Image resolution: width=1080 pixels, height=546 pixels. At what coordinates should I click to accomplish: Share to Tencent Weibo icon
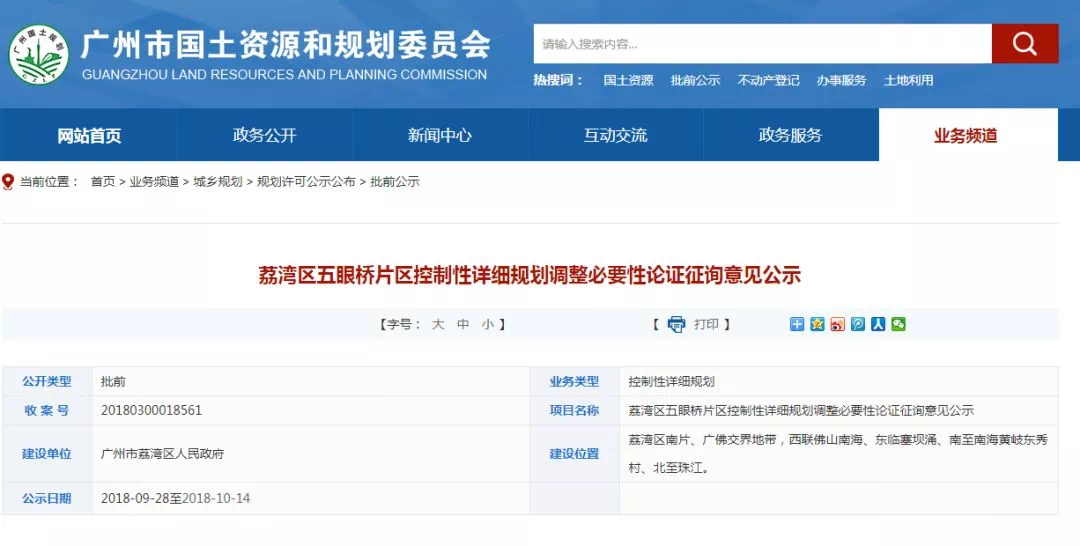pyautogui.click(x=858, y=324)
